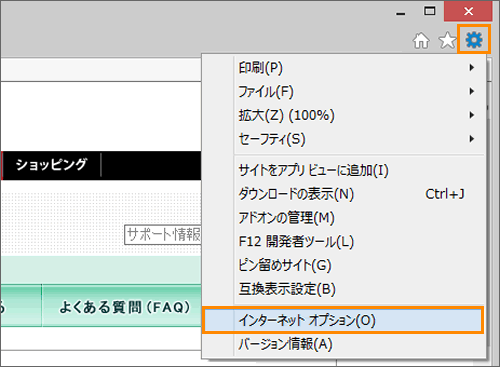Viewport: 500px width, 367px height.
Task: Select セーフティ(S) menu entry
Action: (343, 139)
